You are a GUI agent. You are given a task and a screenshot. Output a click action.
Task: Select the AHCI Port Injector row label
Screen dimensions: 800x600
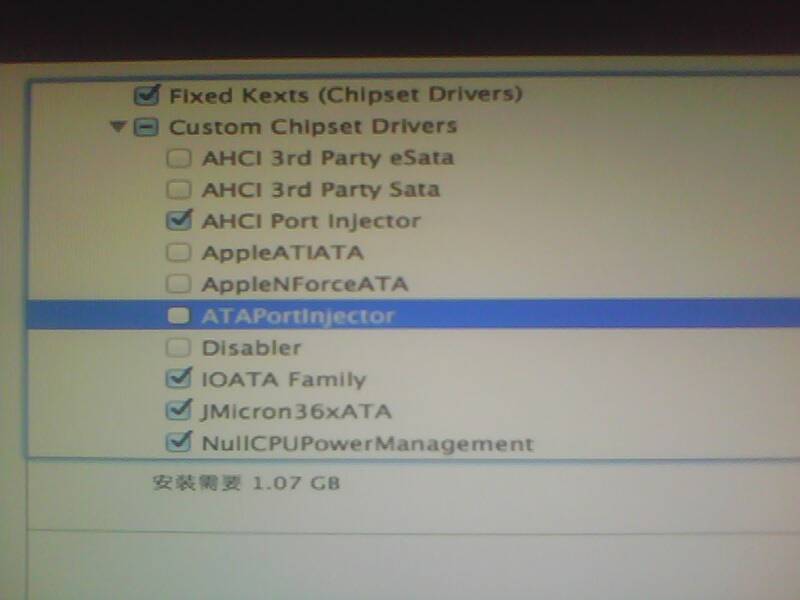pyautogui.click(x=311, y=221)
